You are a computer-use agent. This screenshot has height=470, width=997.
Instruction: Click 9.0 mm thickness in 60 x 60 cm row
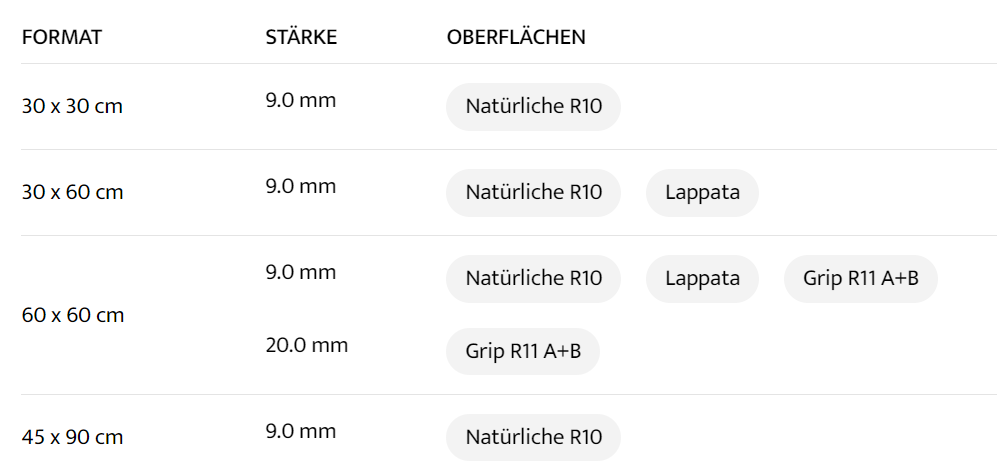(300, 272)
